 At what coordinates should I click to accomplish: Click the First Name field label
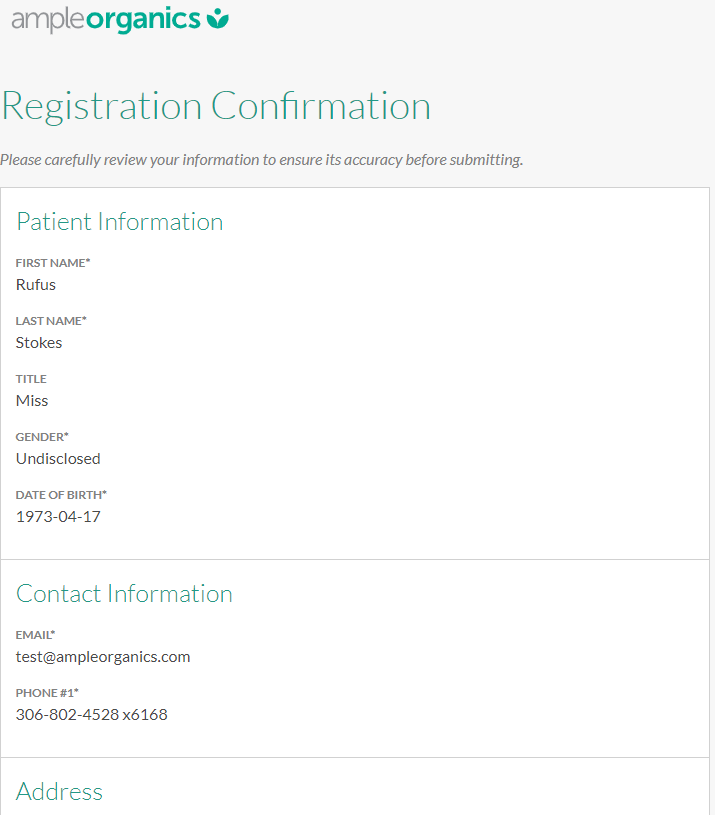pos(53,263)
